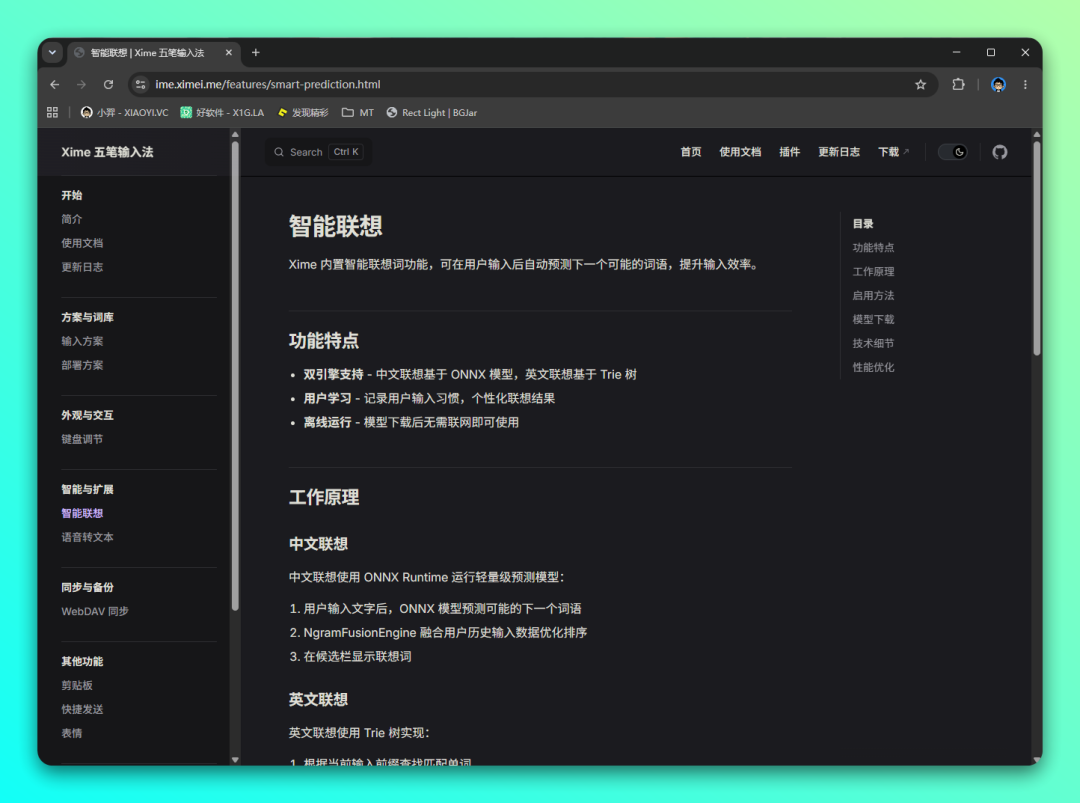Open 插件 in the top navigation
The image size is (1080, 803).
789,152
